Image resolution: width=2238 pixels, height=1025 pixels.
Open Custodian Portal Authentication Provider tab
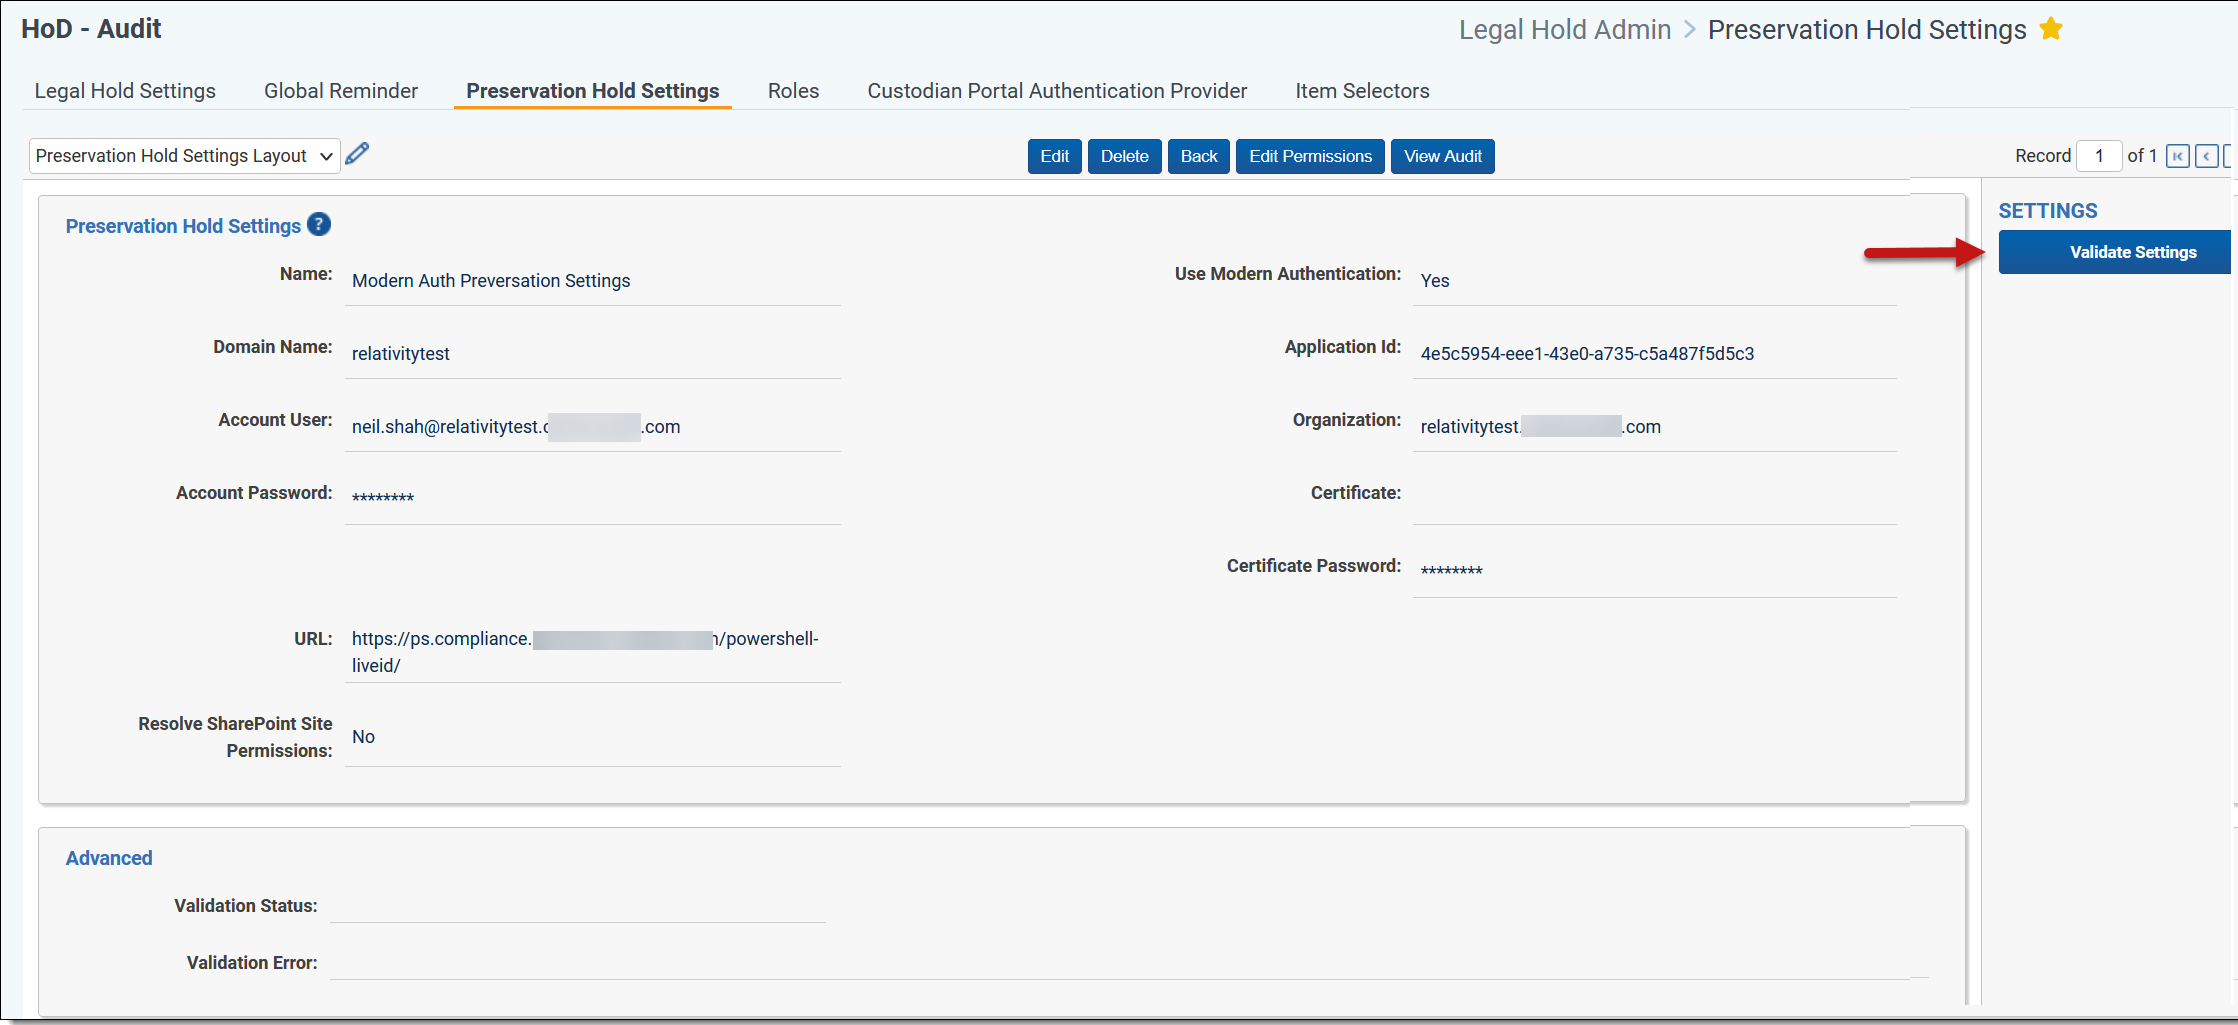click(x=1057, y=91)
